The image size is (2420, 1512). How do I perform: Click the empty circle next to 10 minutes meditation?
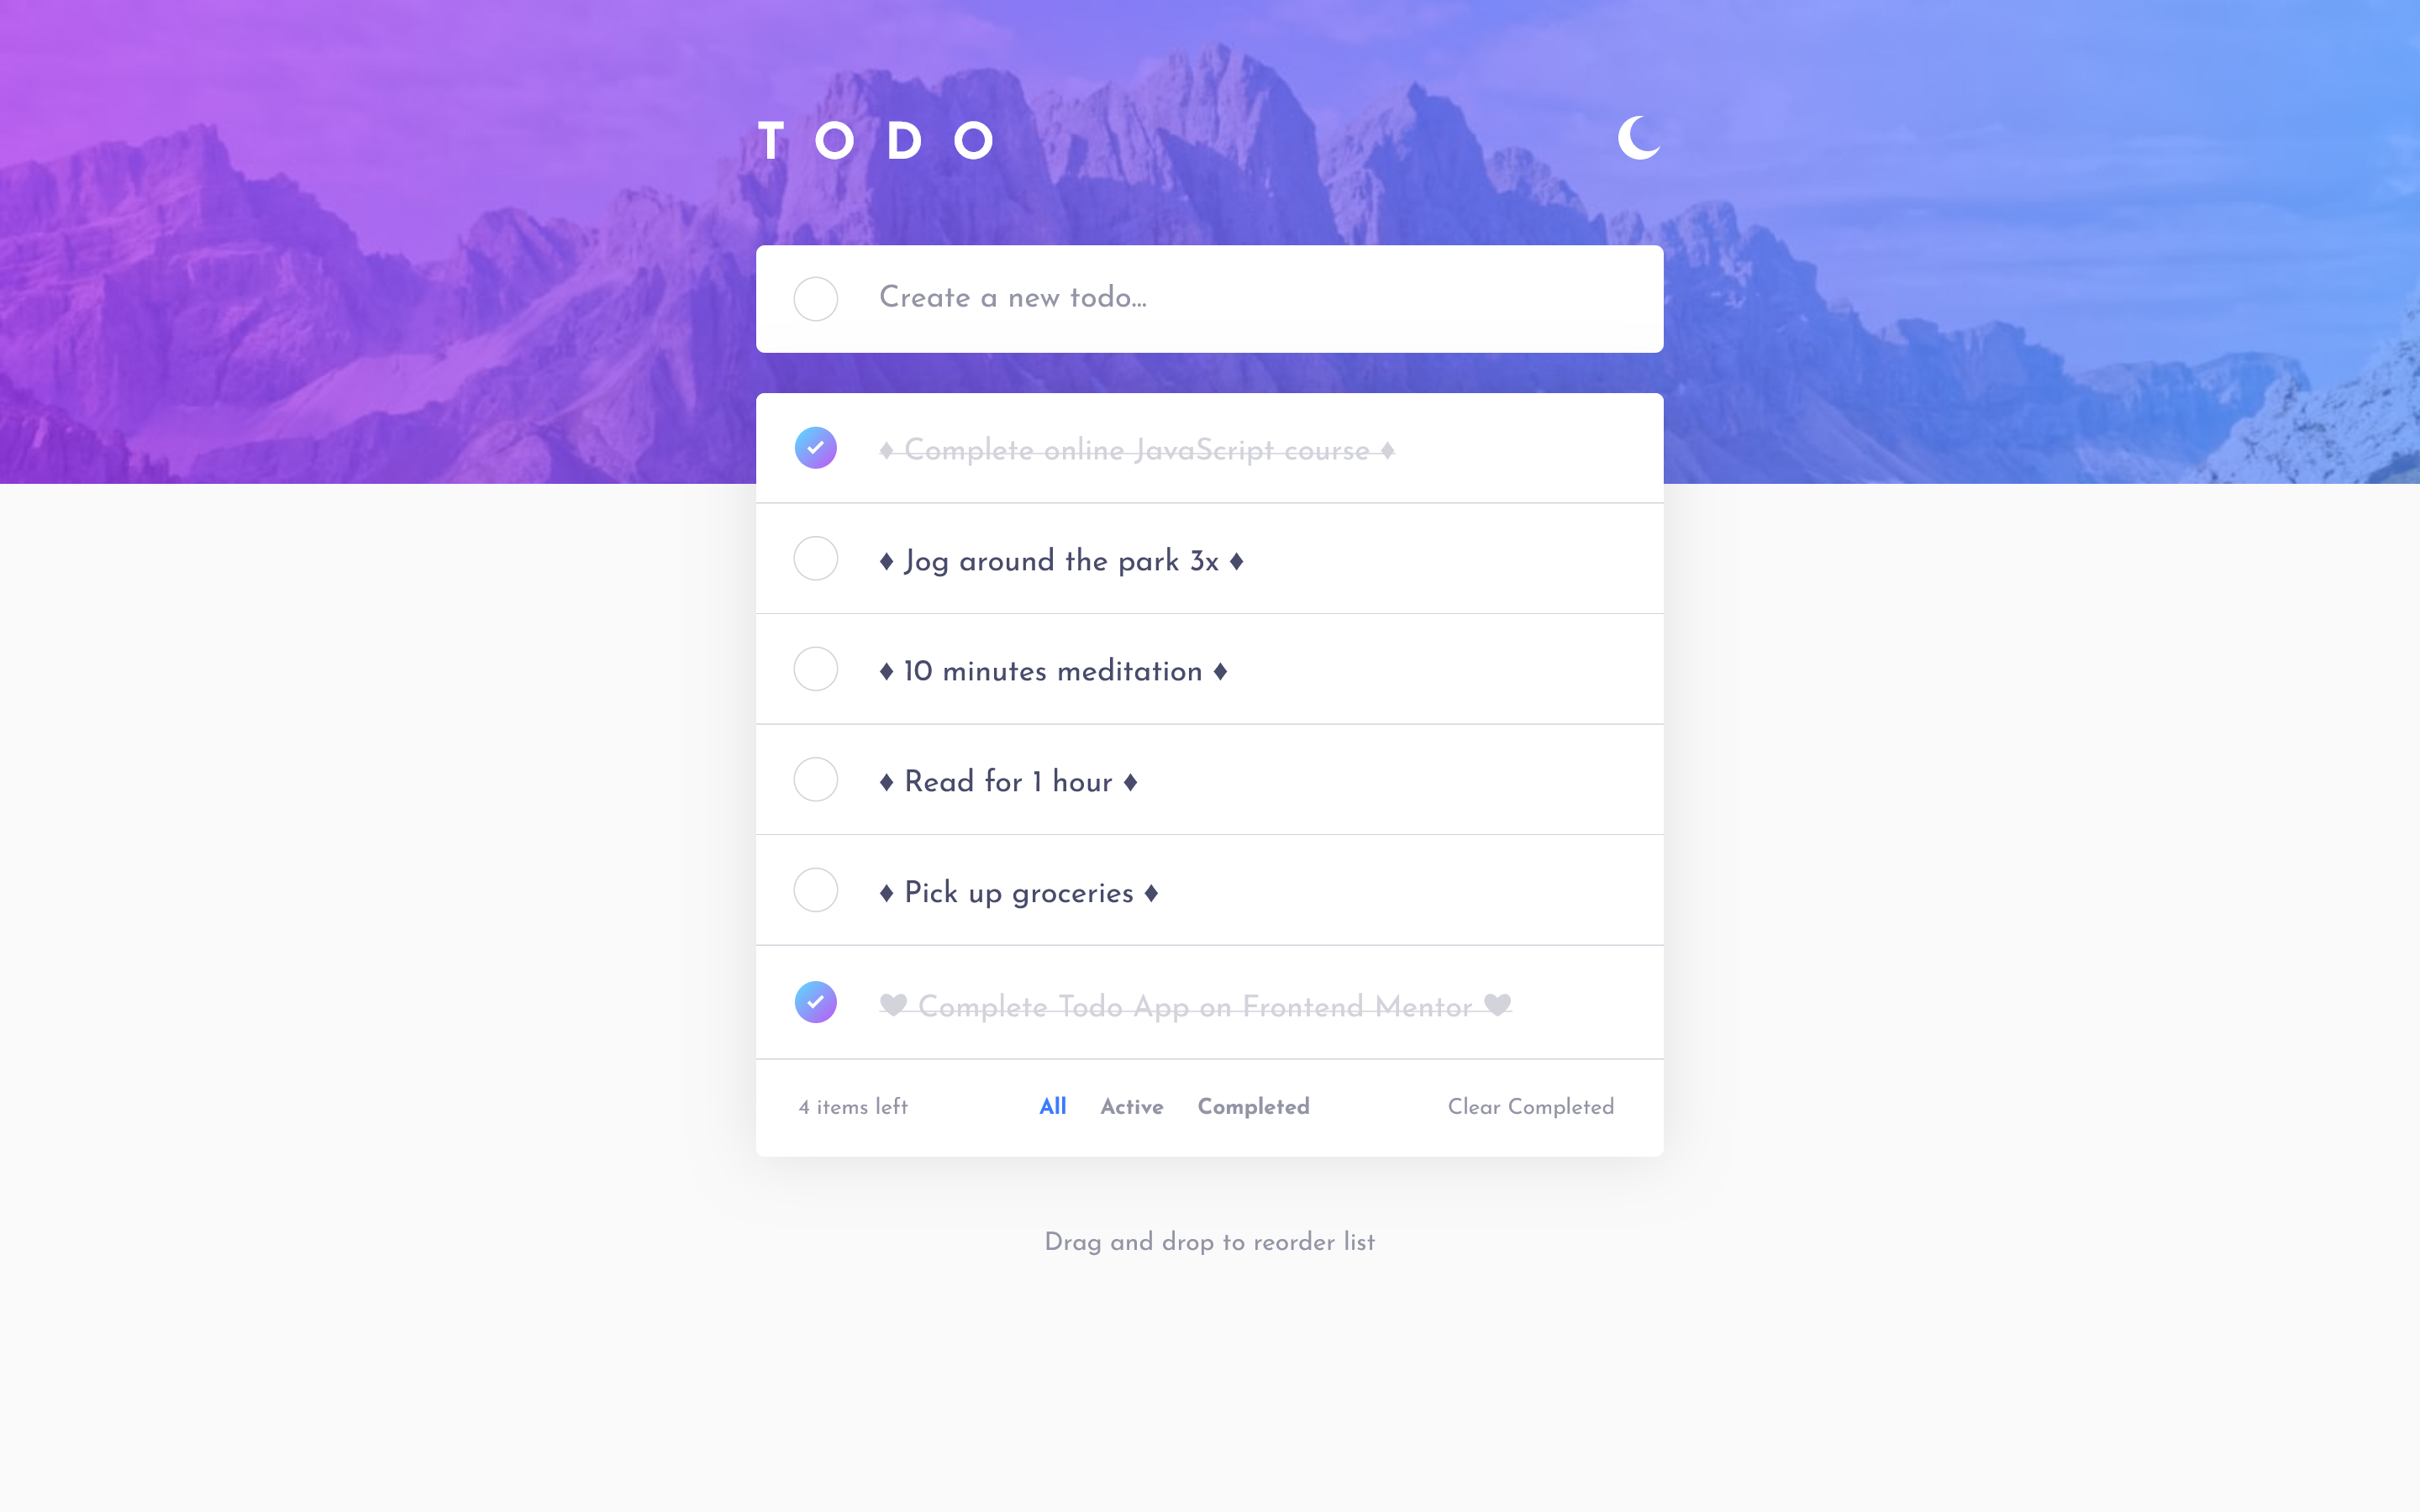[815, 669]
